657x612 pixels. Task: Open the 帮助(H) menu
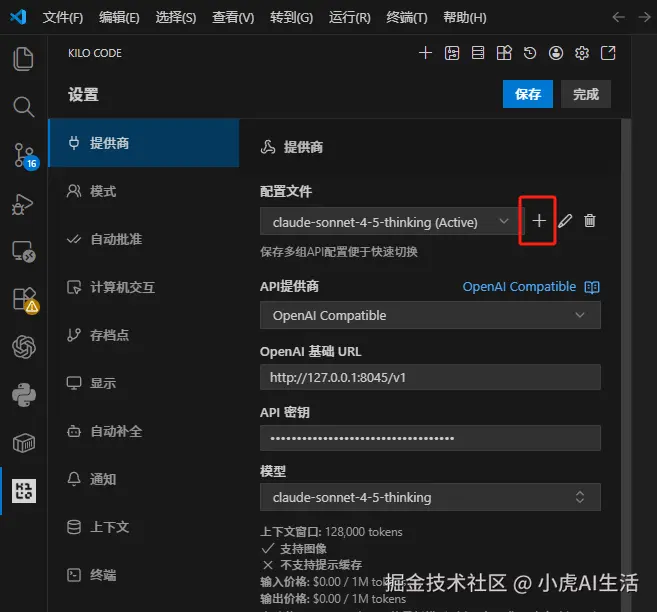[x=465, y=17]
